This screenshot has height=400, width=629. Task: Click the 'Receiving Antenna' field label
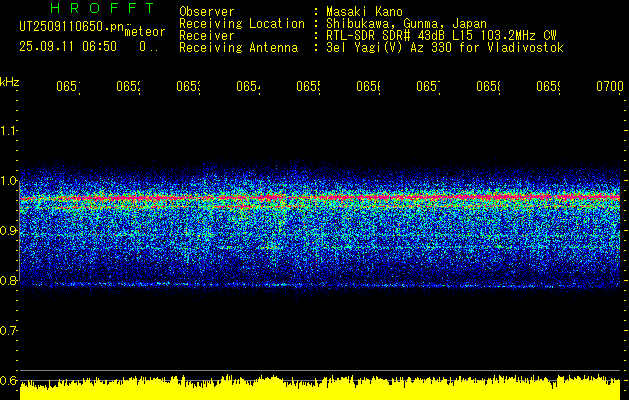pos(238,48)
